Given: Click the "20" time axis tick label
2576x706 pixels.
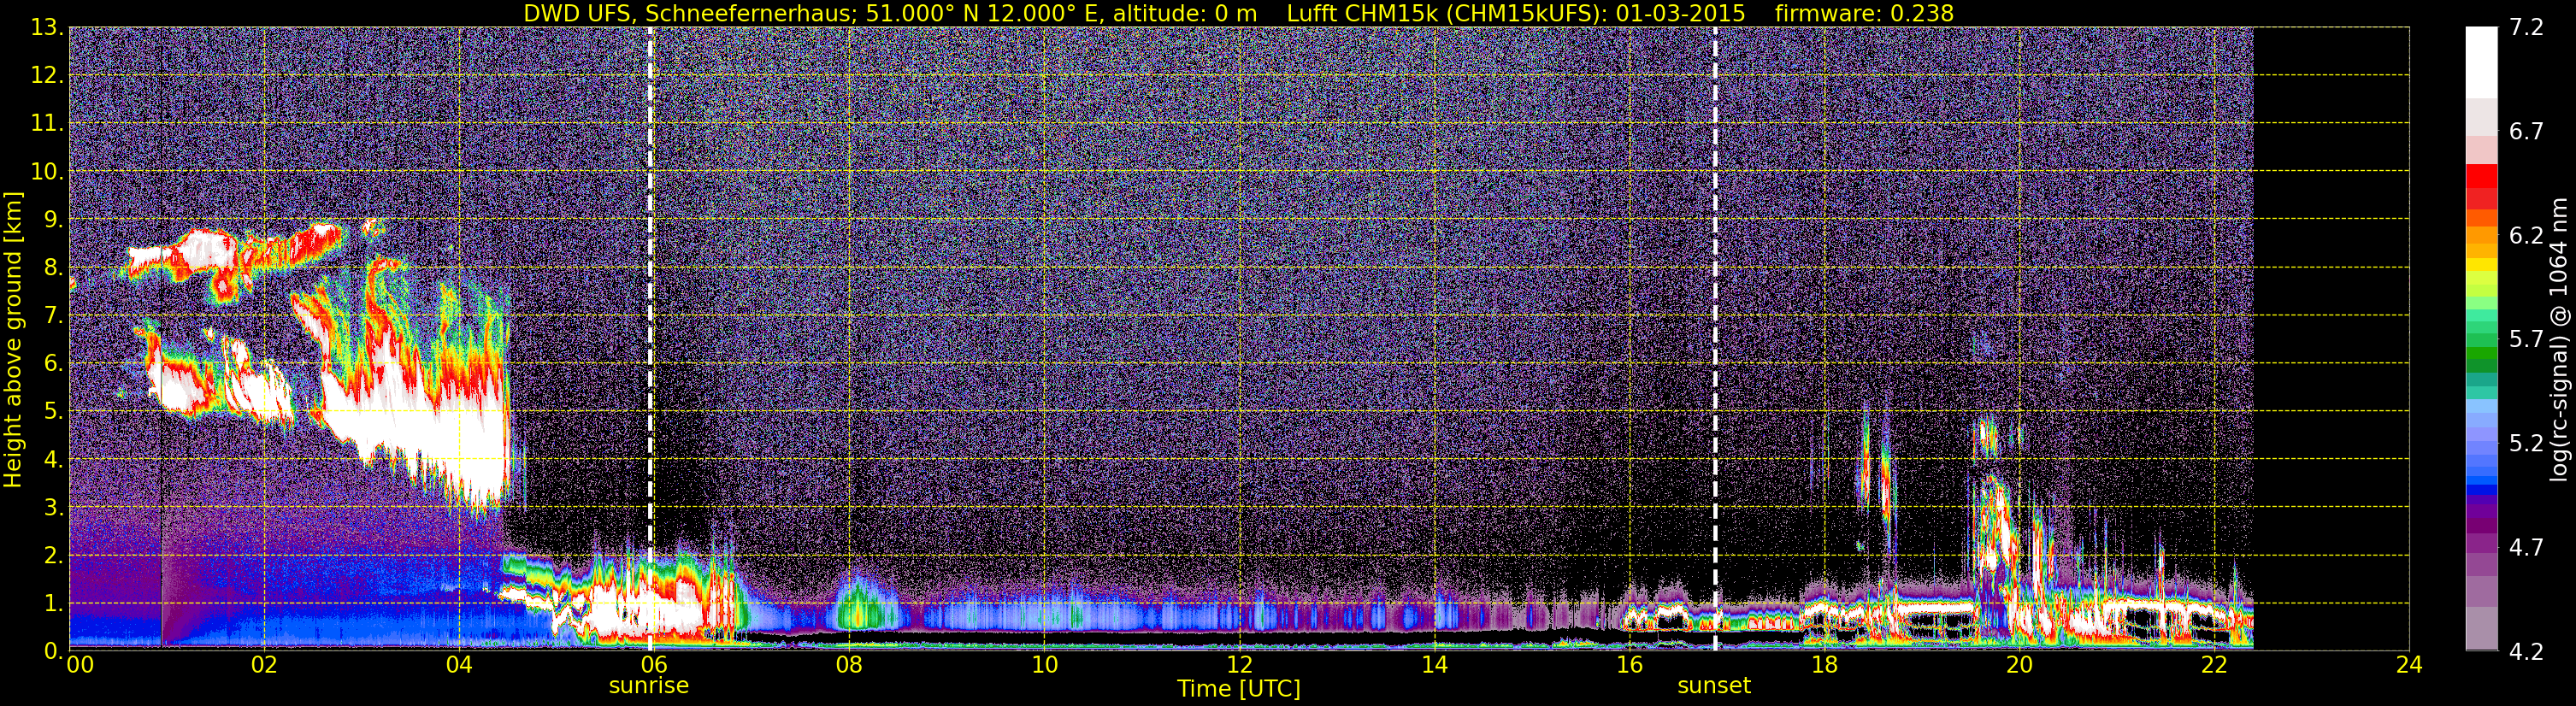Looking at the screenshot, I should coord(2019,666).
